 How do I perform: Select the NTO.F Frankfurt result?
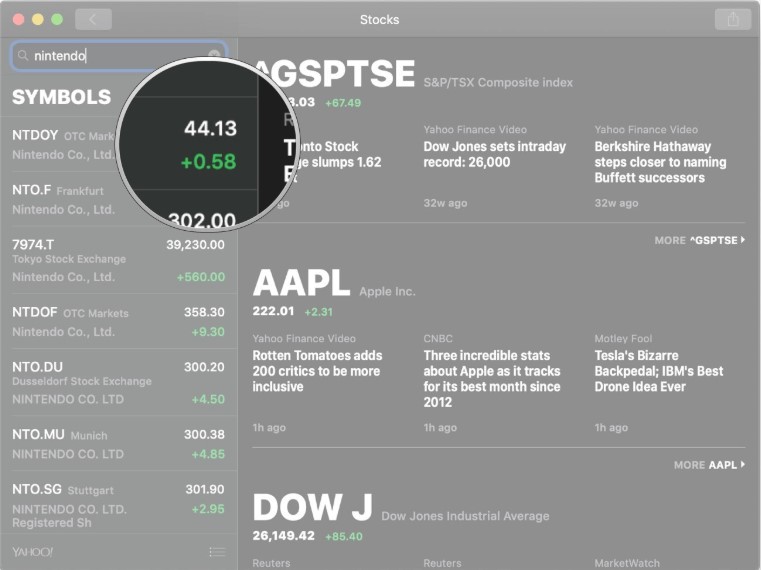click(119, 199)
